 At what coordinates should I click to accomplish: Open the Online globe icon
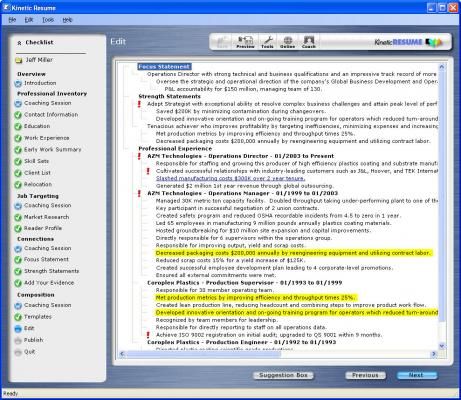tap(287, 42)
